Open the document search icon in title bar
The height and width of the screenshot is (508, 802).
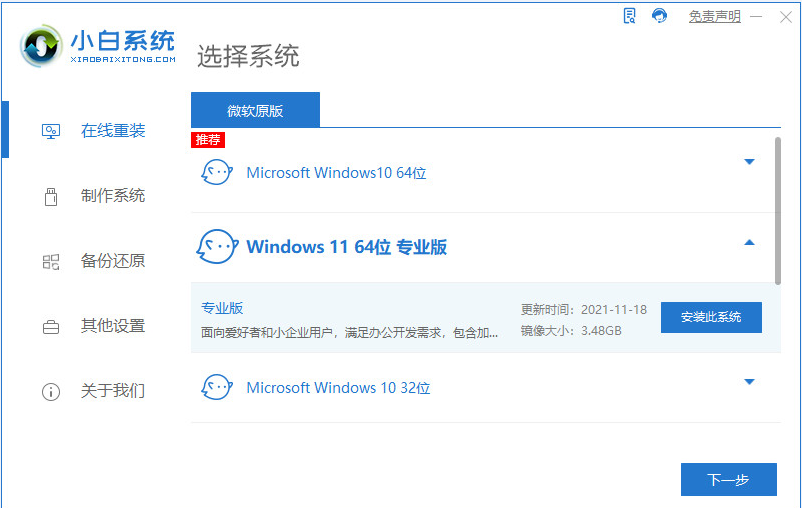(630, 16)
